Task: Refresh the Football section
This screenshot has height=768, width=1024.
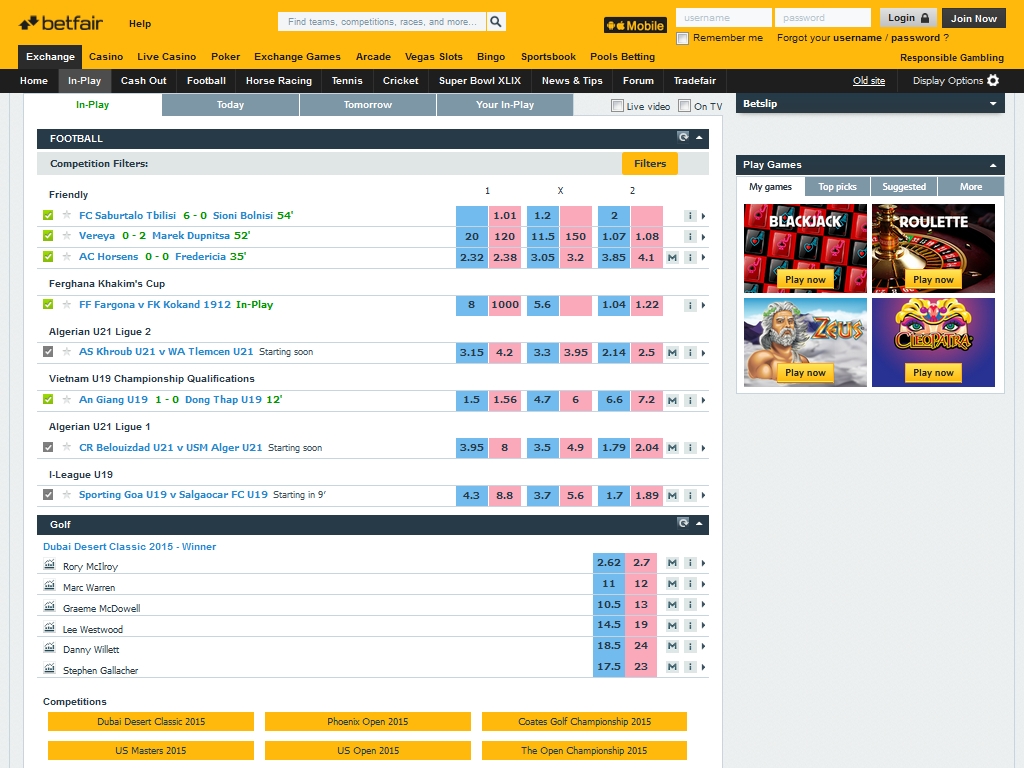Action: pos(683,138)
